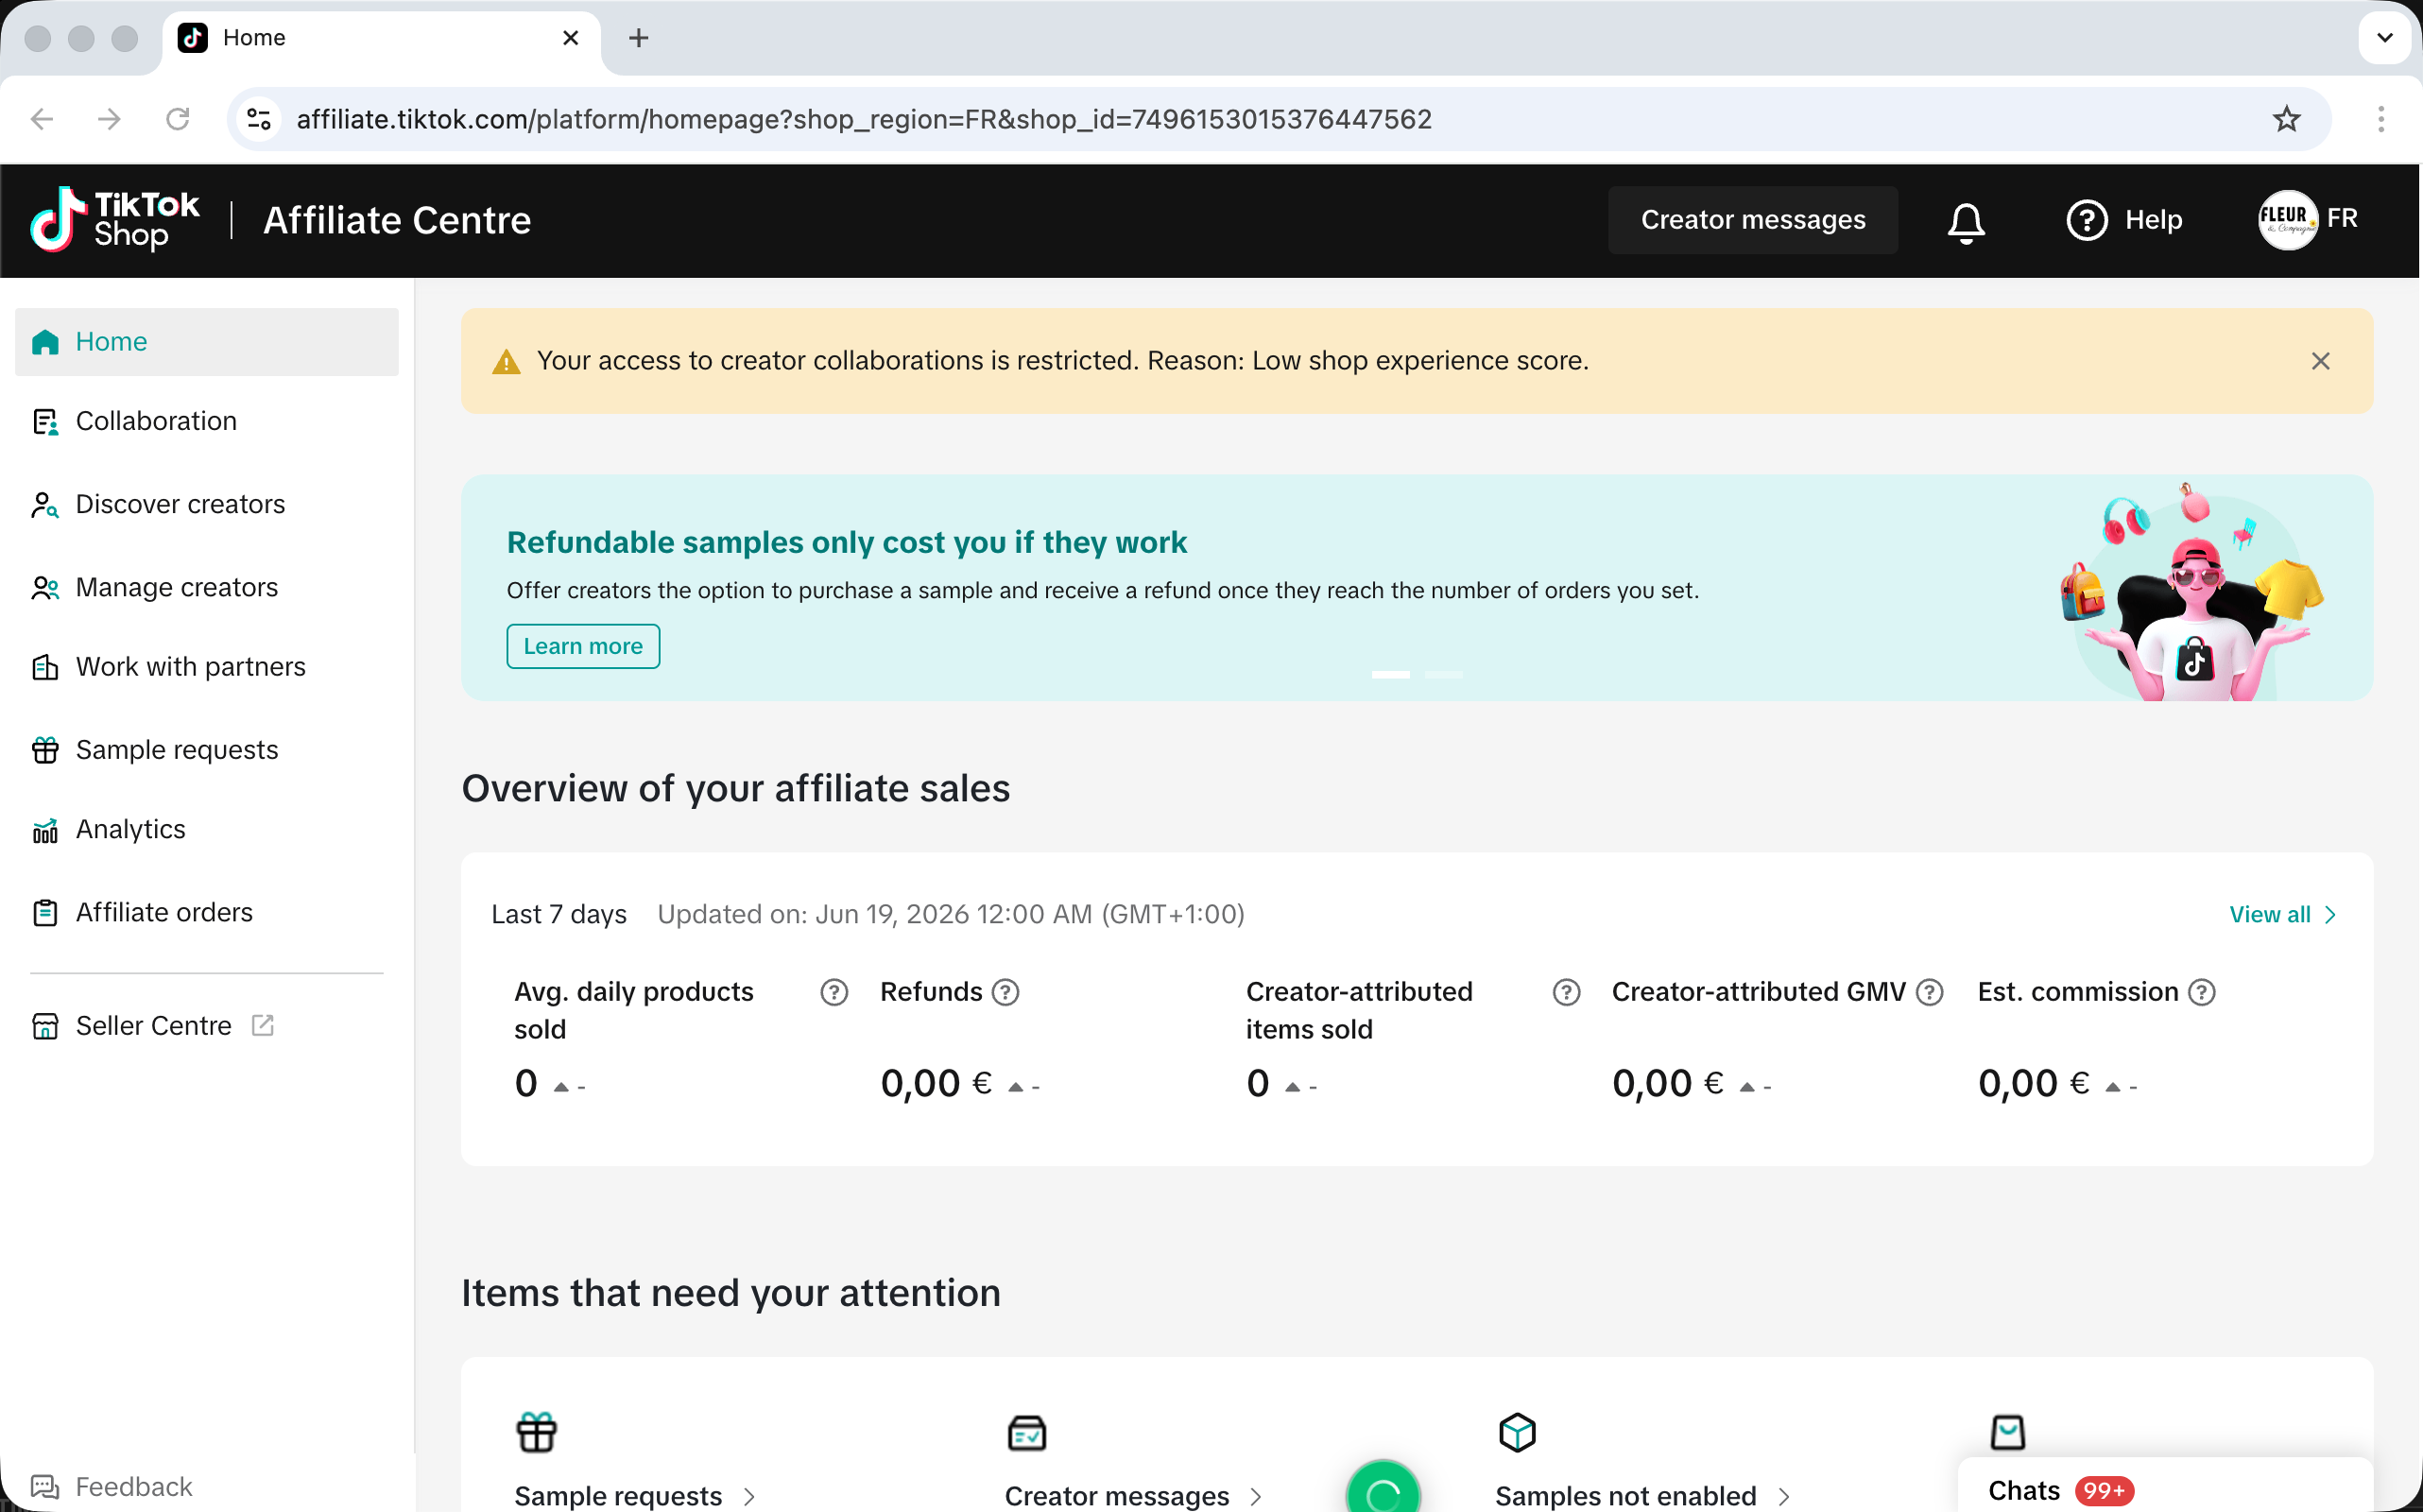Click the Help question mark icon

click(2086, 220)
